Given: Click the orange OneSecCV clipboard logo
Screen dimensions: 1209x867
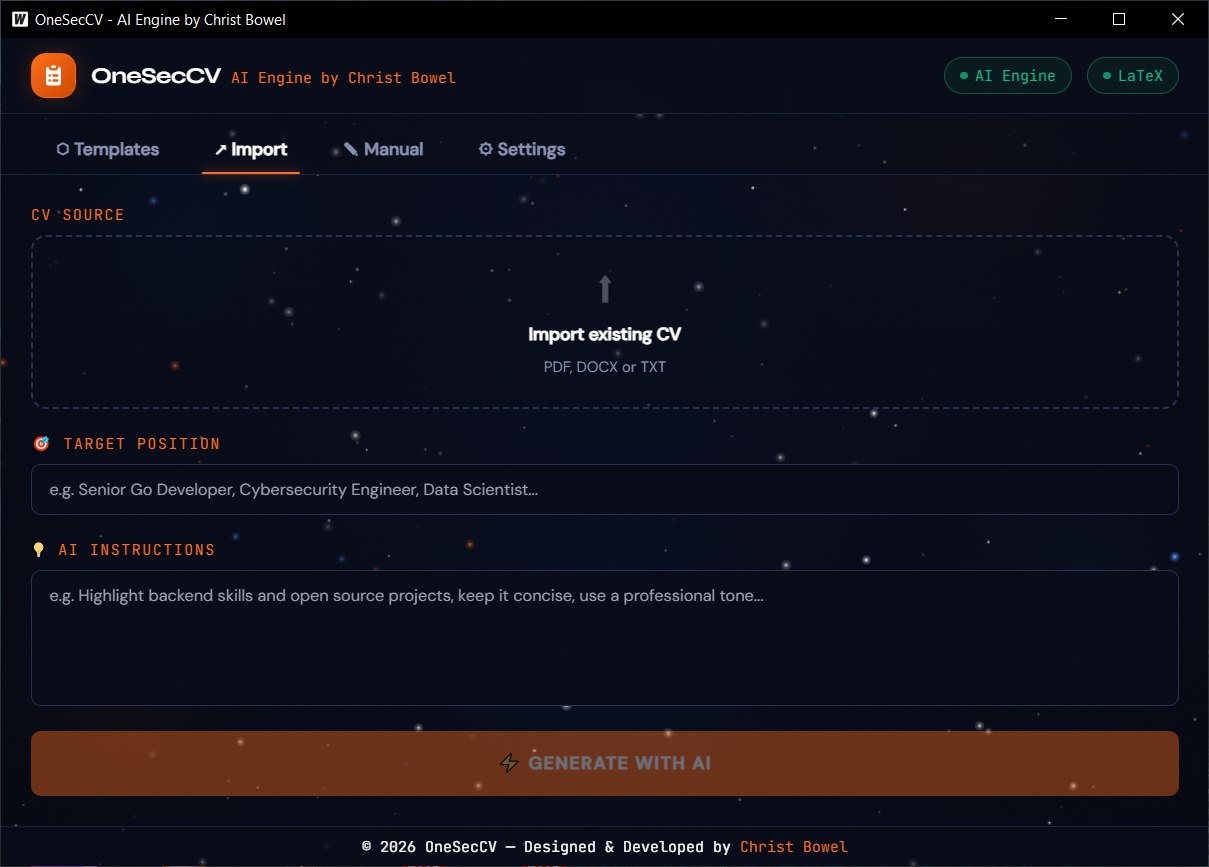Looking at the screenshot, I should (53, 76).
